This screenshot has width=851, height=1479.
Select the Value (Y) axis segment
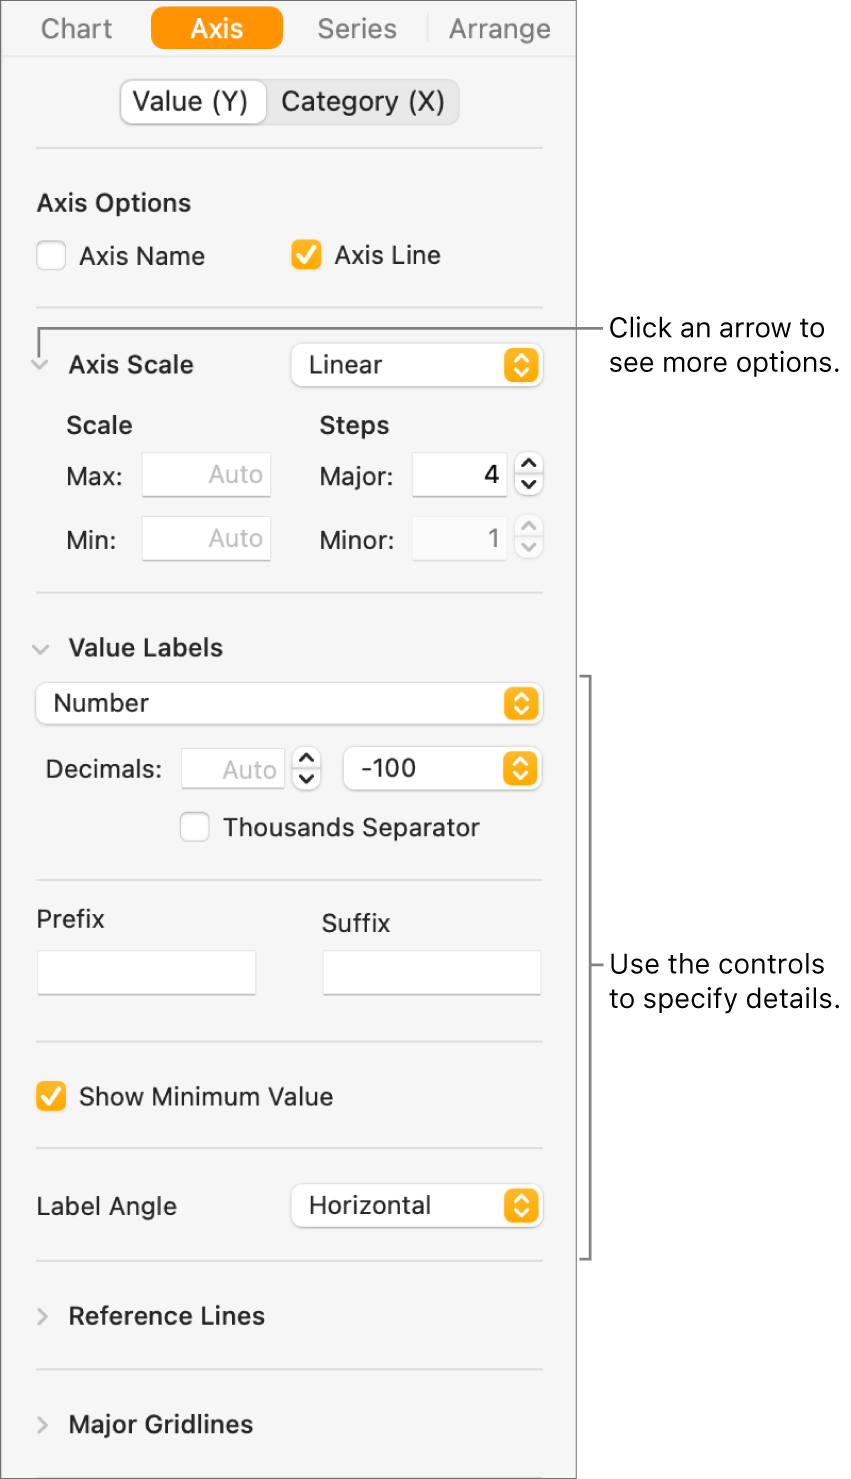tap(192, 101)
